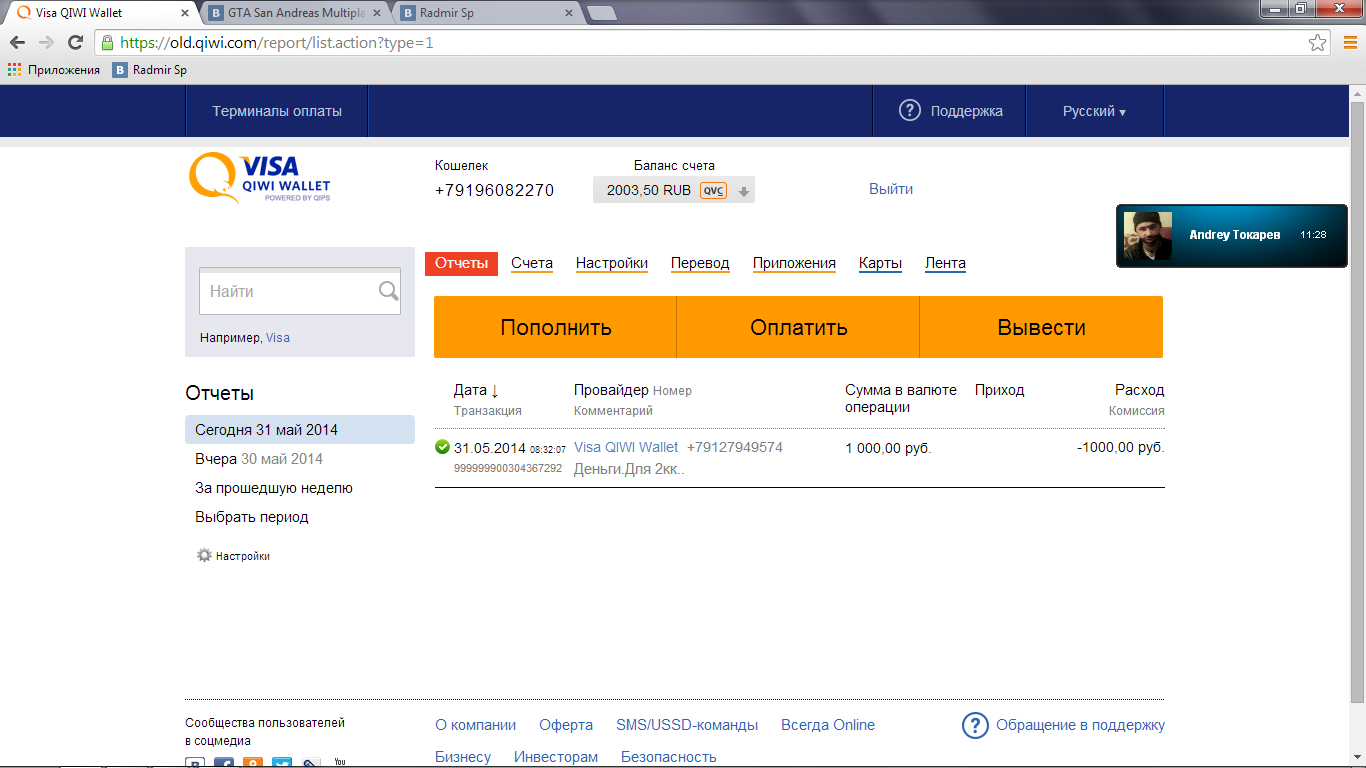This screenshot has width=1366, height=768.
Task: Open the О компании footer link
Action: 476,725
